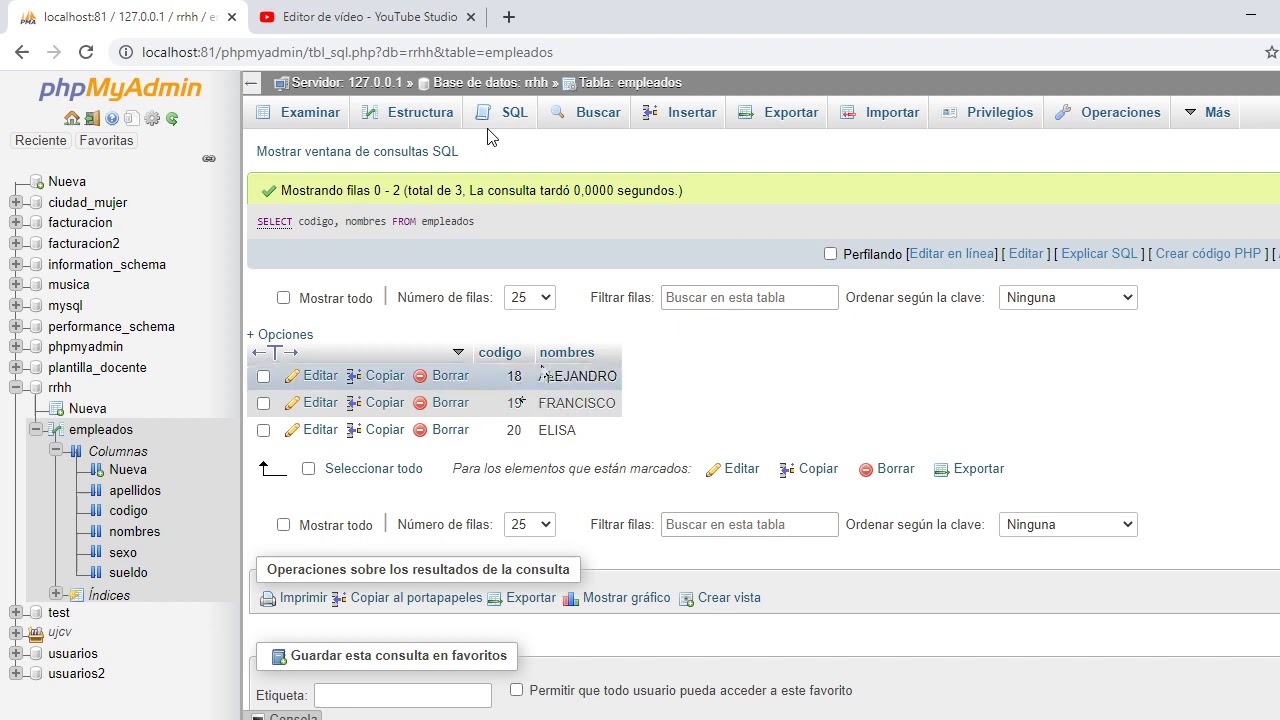Click the upper Filtrar filas search field
Image resolution: width=1280 pixels, height=720 pixels.
tap(749, 297)
